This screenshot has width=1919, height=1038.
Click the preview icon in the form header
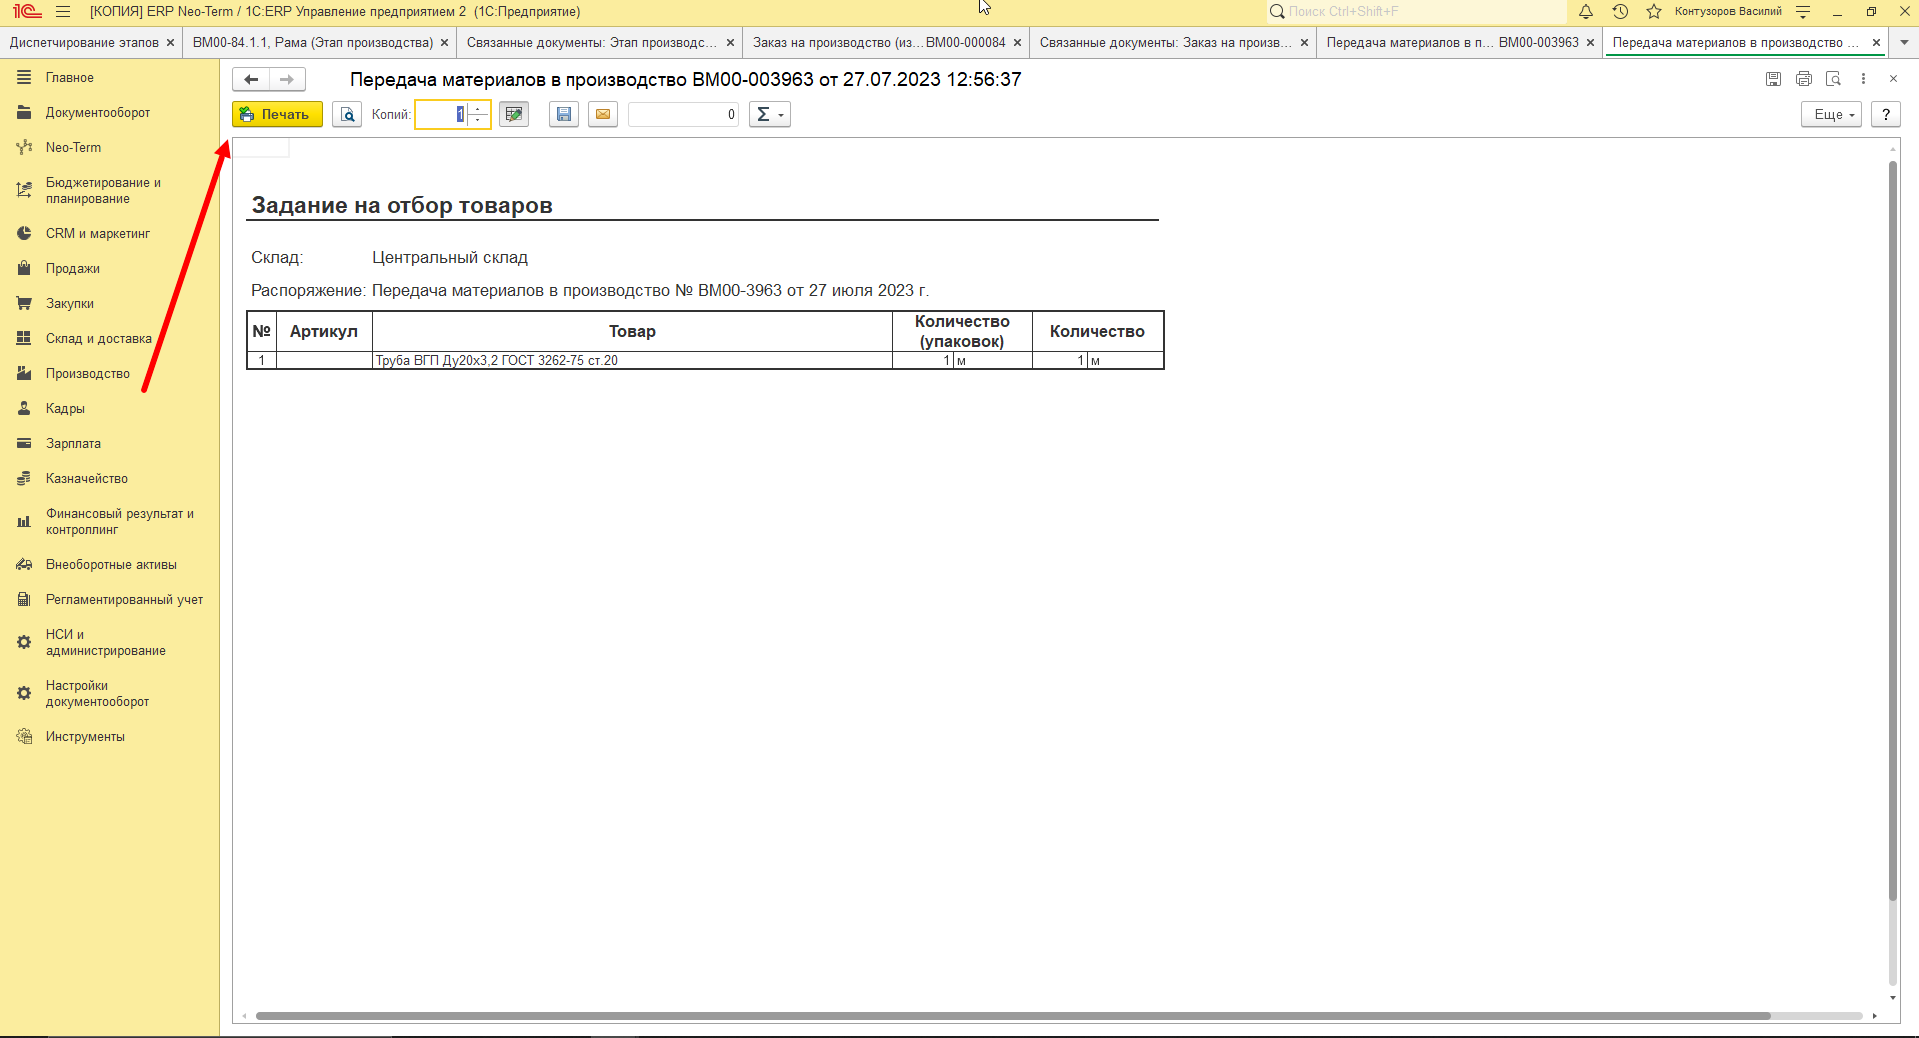[x=1833, y=79]
